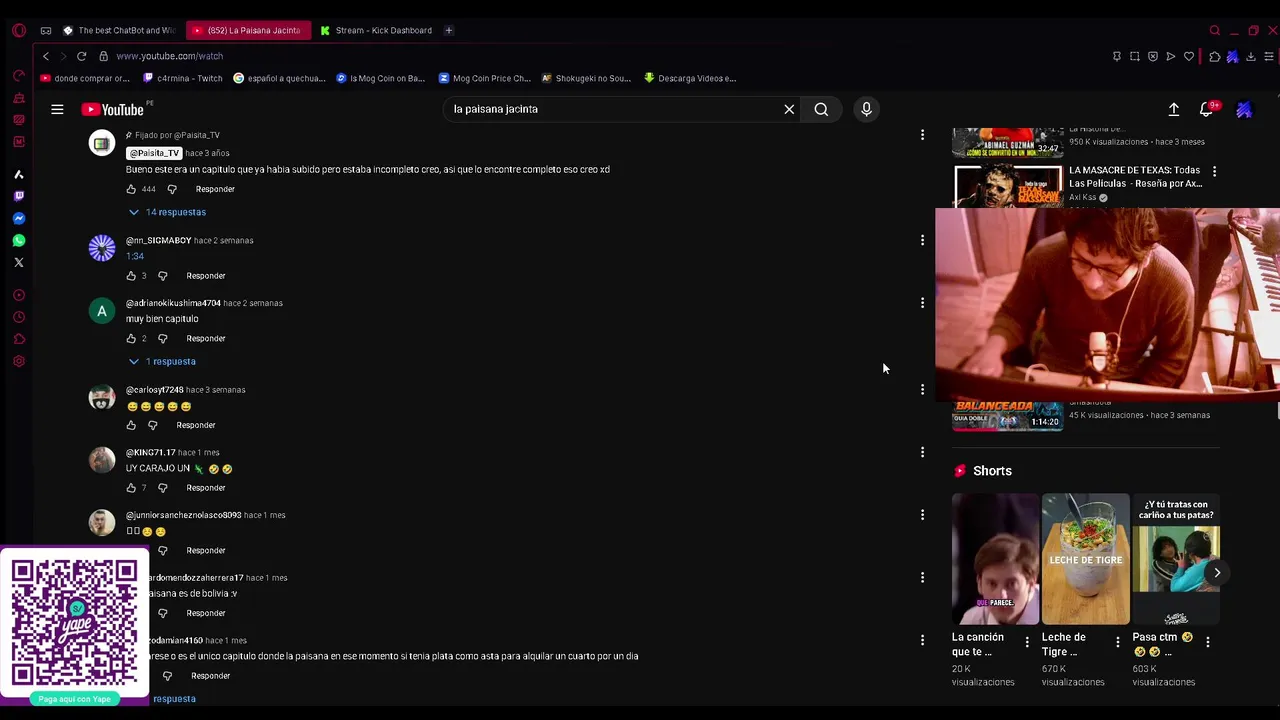Open options for @carlosyt7248 comment

tap(922, 390)
